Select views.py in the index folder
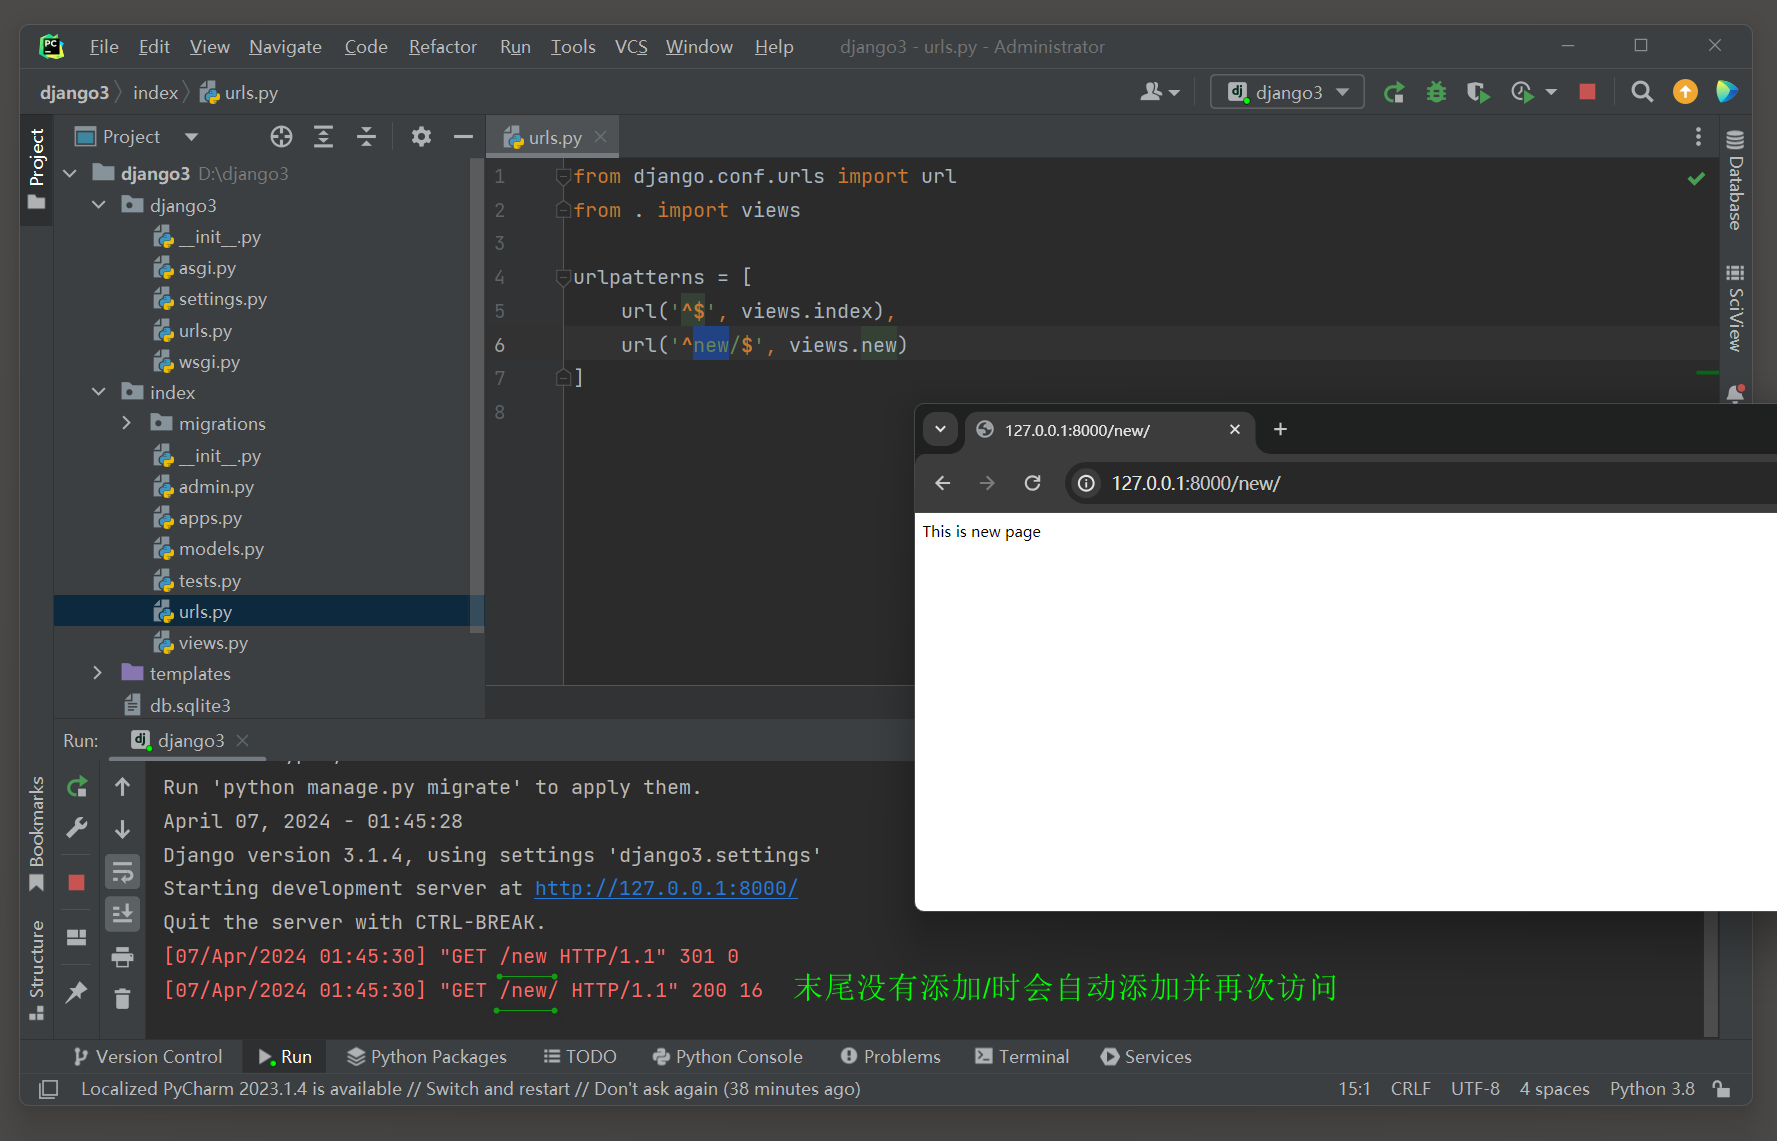The width and height of the screenshot is (1777, 1141). [213, 643]
